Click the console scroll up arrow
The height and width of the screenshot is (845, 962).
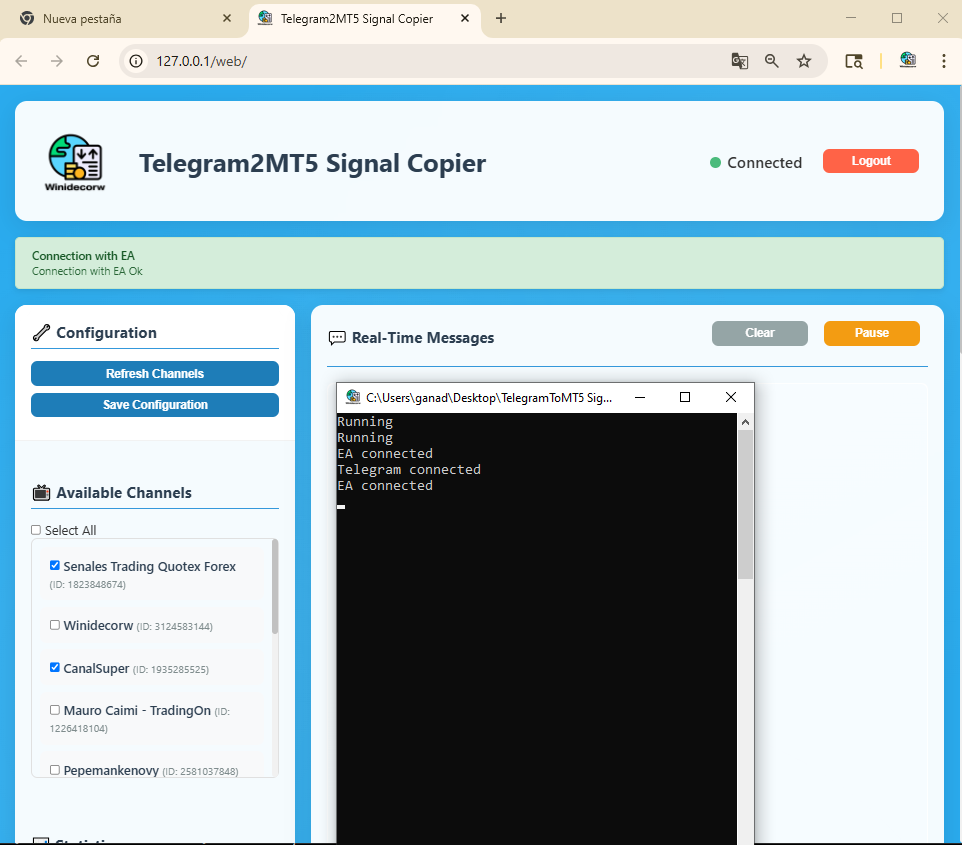(x=745, y=422)
